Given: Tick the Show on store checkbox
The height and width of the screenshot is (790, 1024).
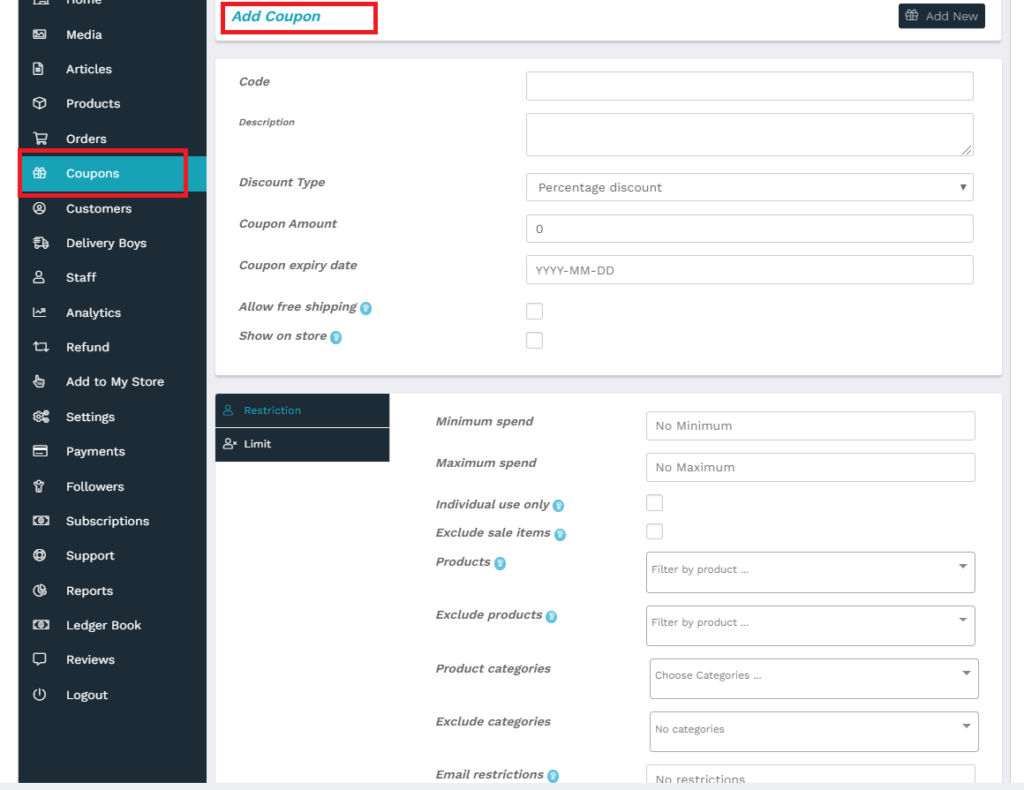Looking at the screenshot, I should (535, 340).
